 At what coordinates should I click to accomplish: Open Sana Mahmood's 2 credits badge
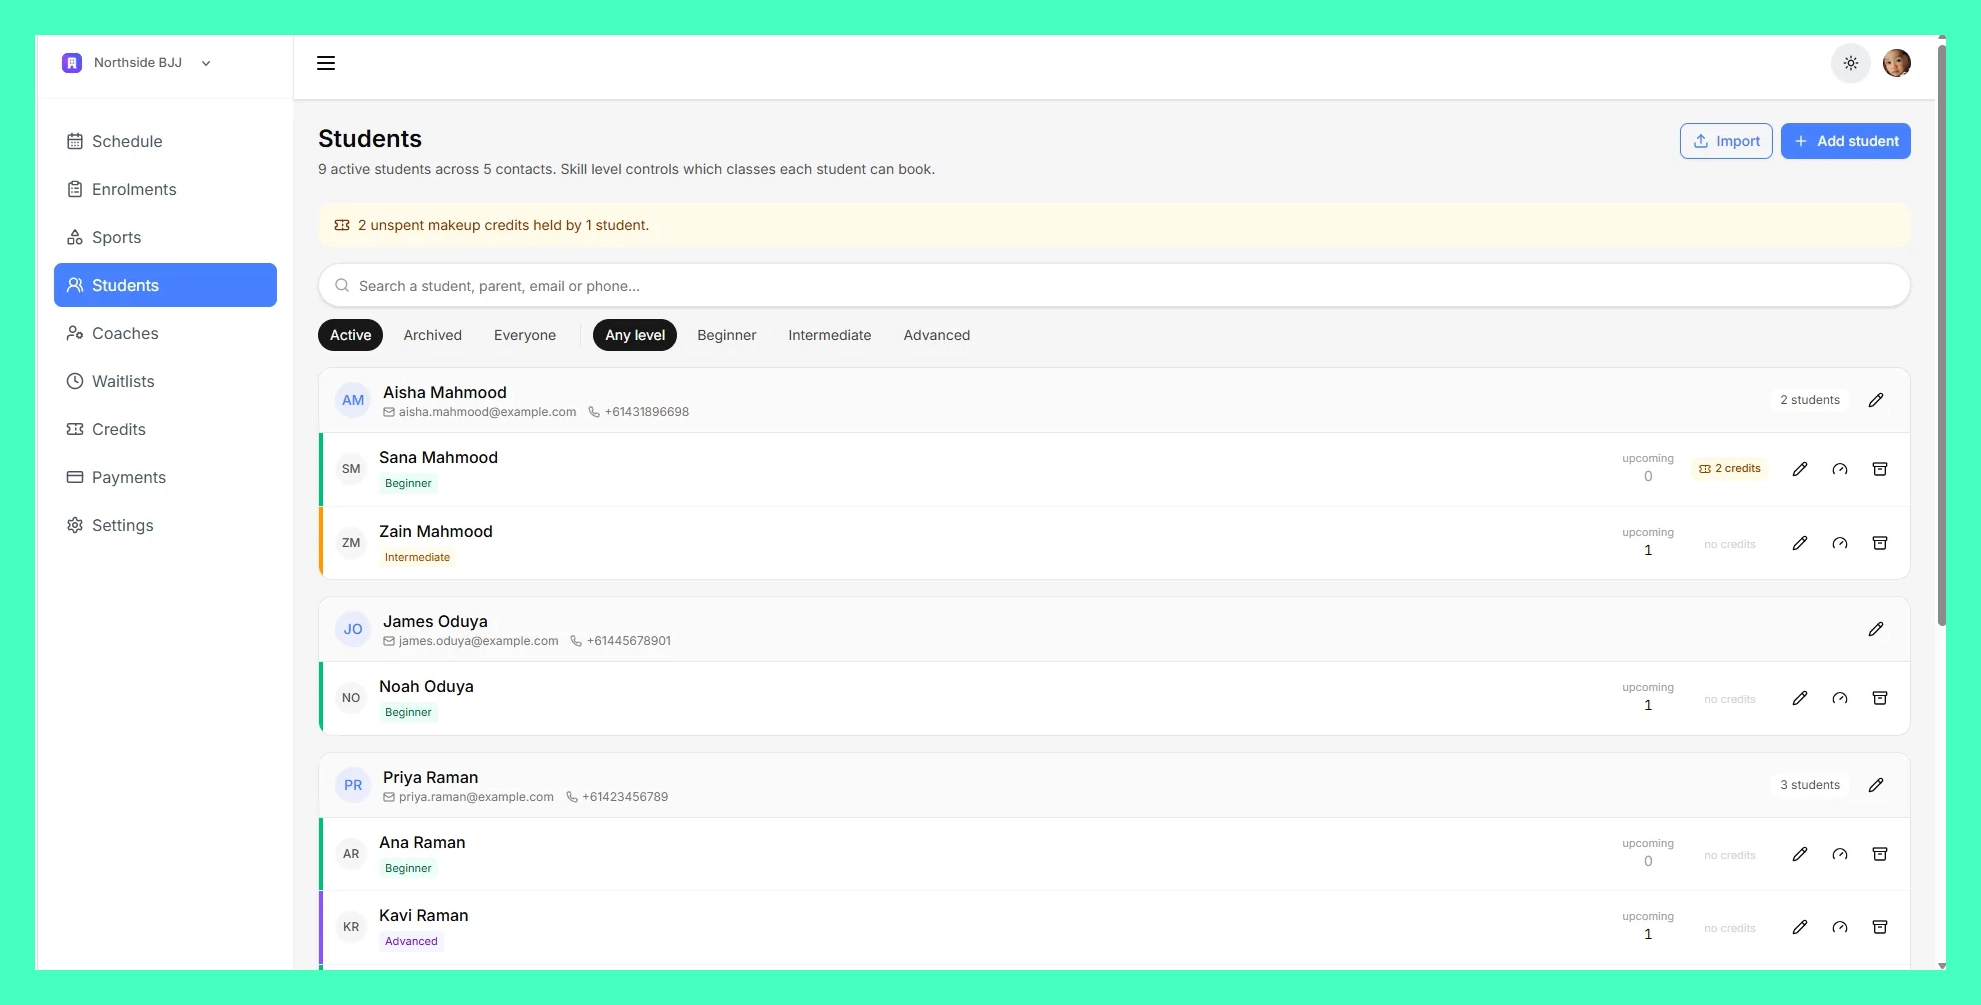tap(1730, 469)
